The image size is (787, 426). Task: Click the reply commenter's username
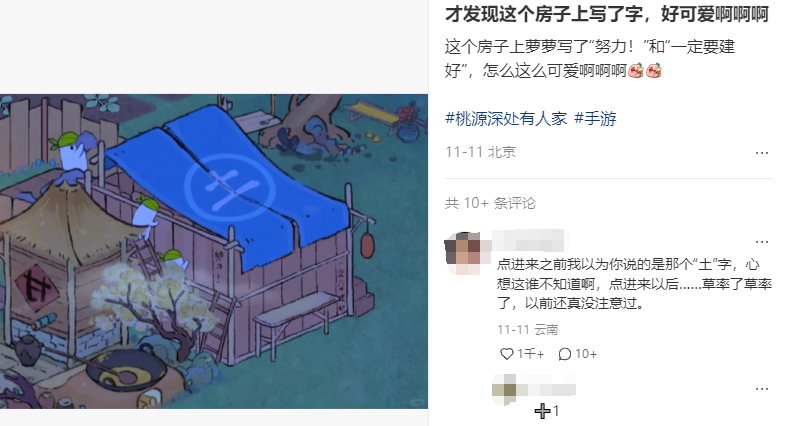point(547,389)
